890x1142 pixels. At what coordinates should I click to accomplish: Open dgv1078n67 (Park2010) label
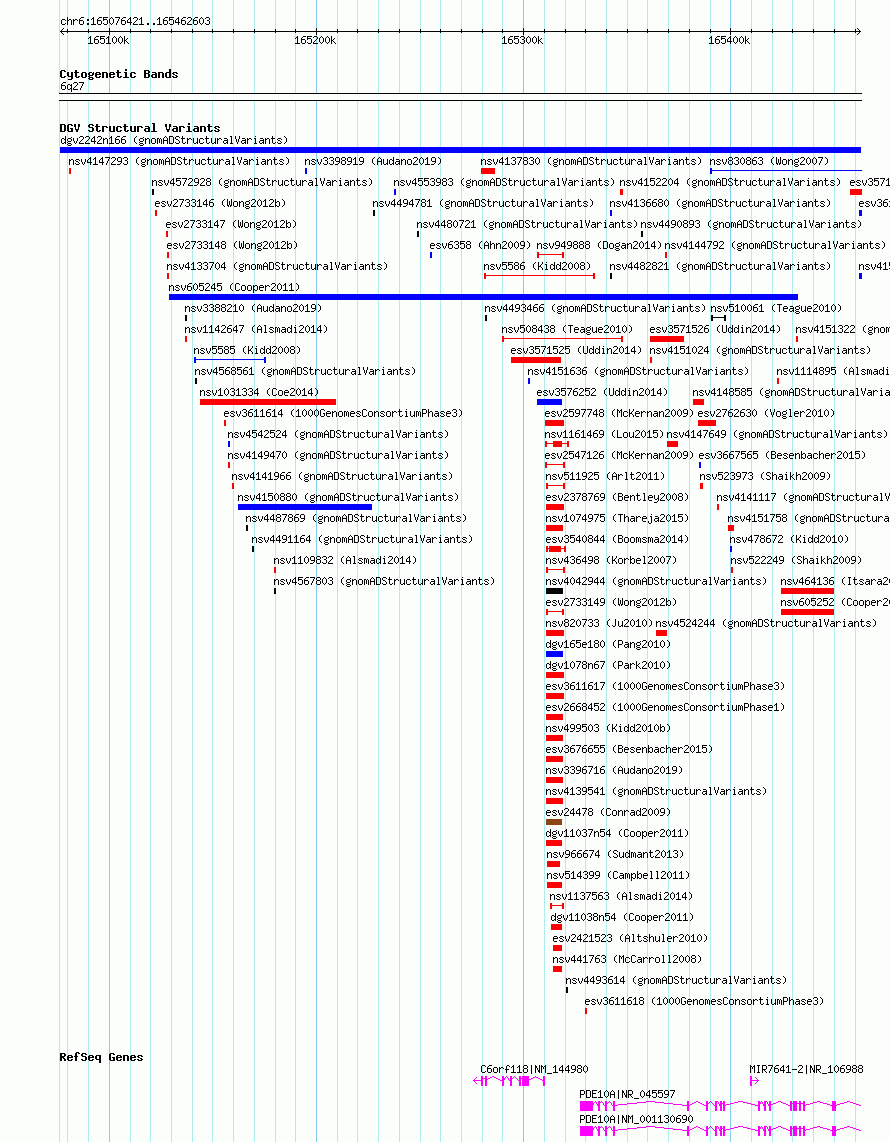point(608,666)
